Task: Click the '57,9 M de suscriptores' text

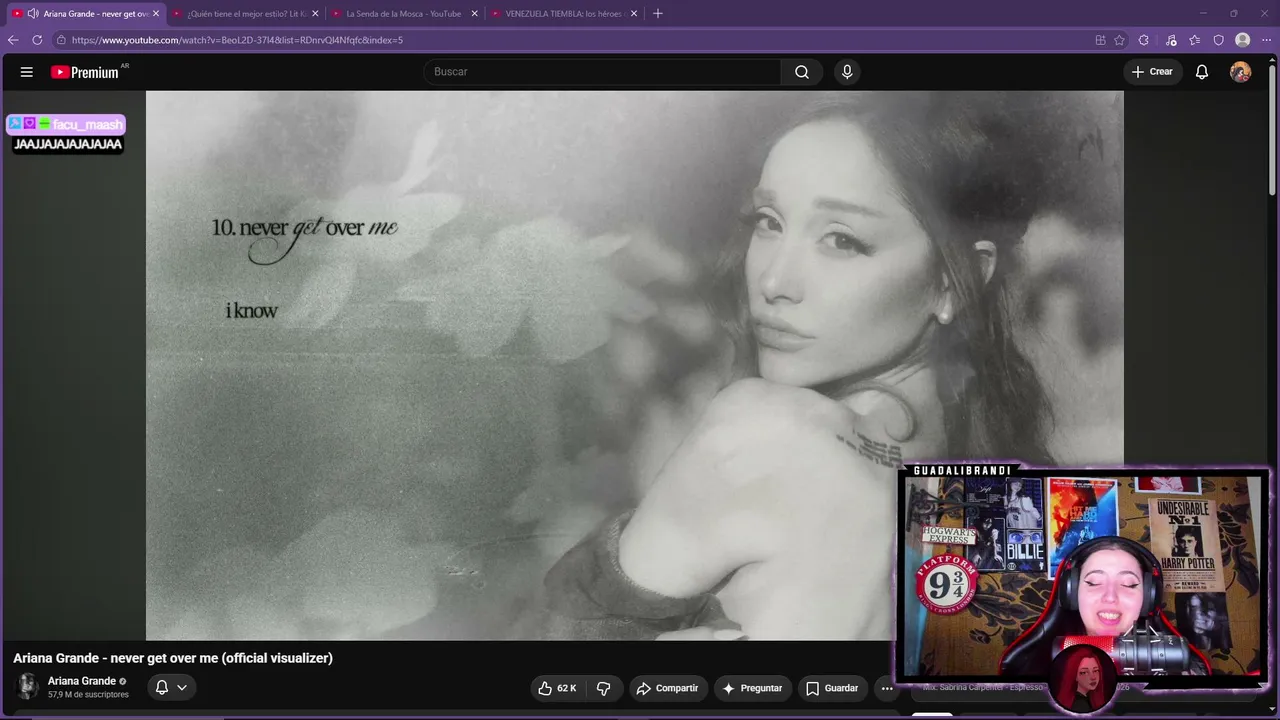Action: click(88, 695)
